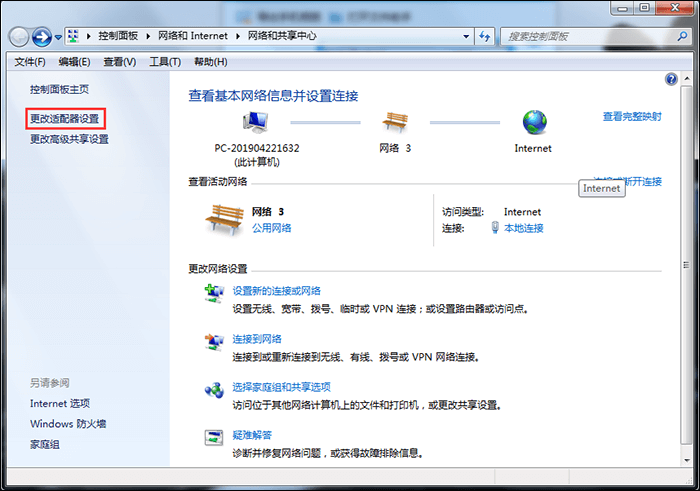
Task: Click the scrollbar up arrow
Action: pyautogui.click(x=687, y=79)
